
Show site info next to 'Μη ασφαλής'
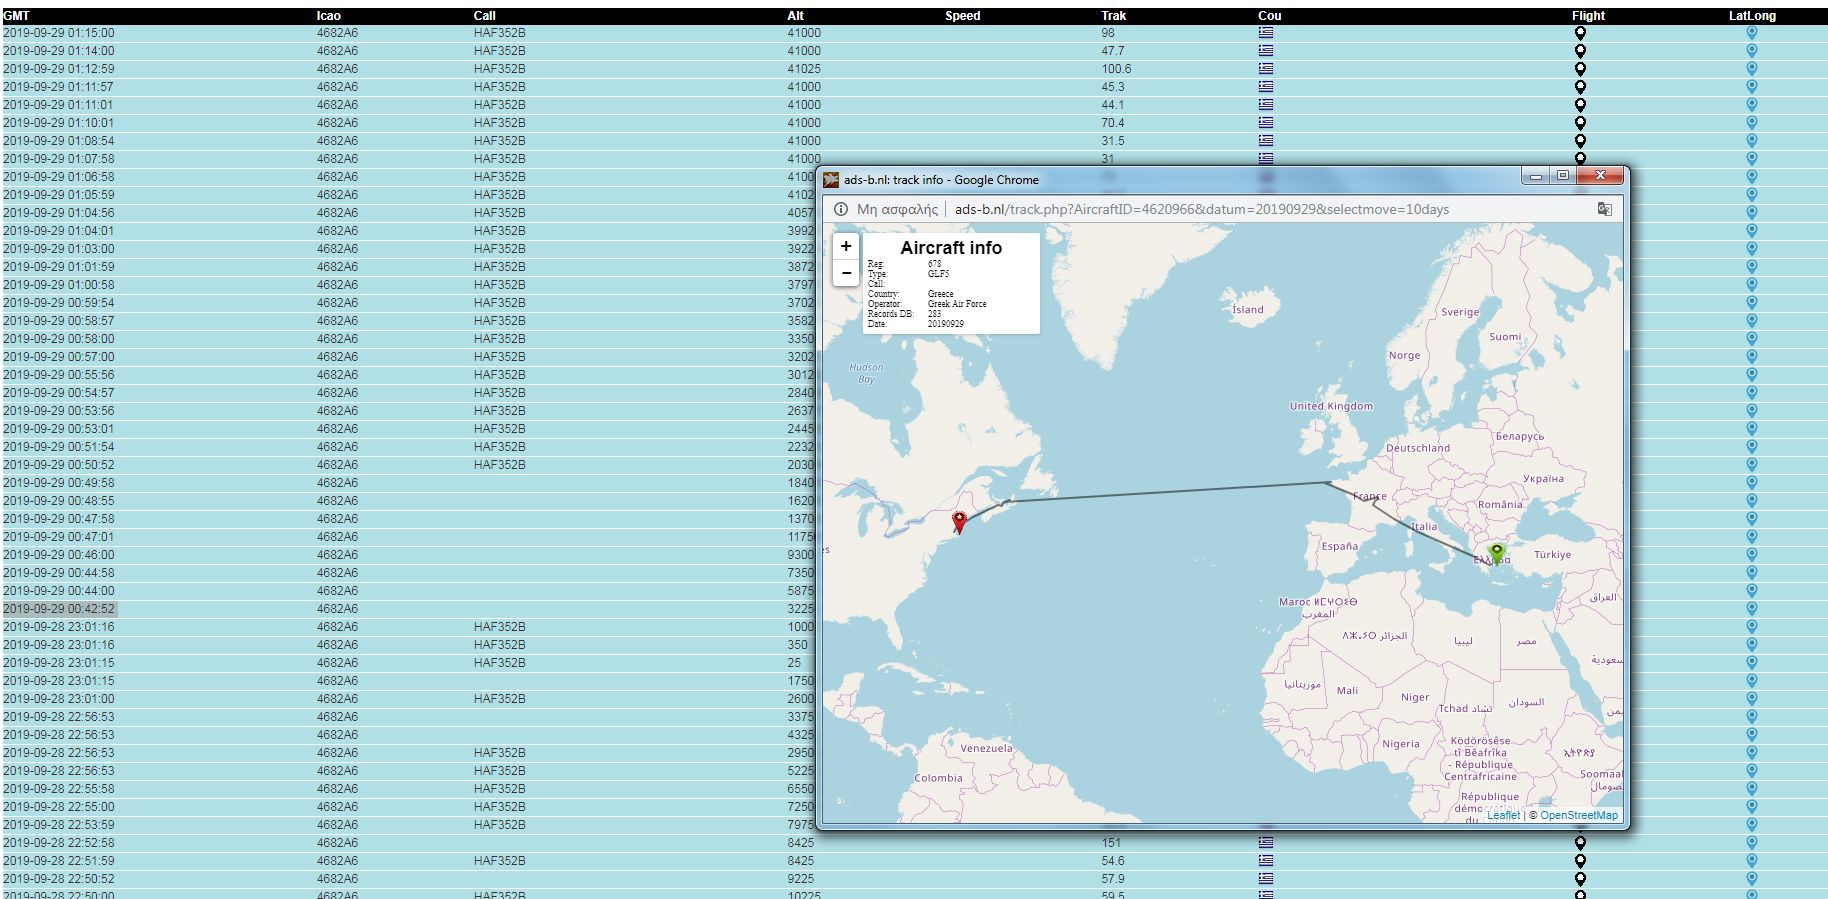(841, 209)
